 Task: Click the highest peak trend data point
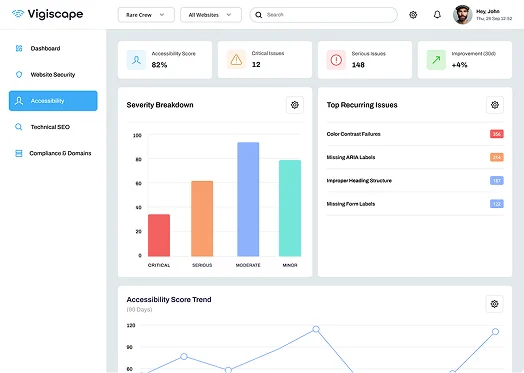[x=316, y=329]
